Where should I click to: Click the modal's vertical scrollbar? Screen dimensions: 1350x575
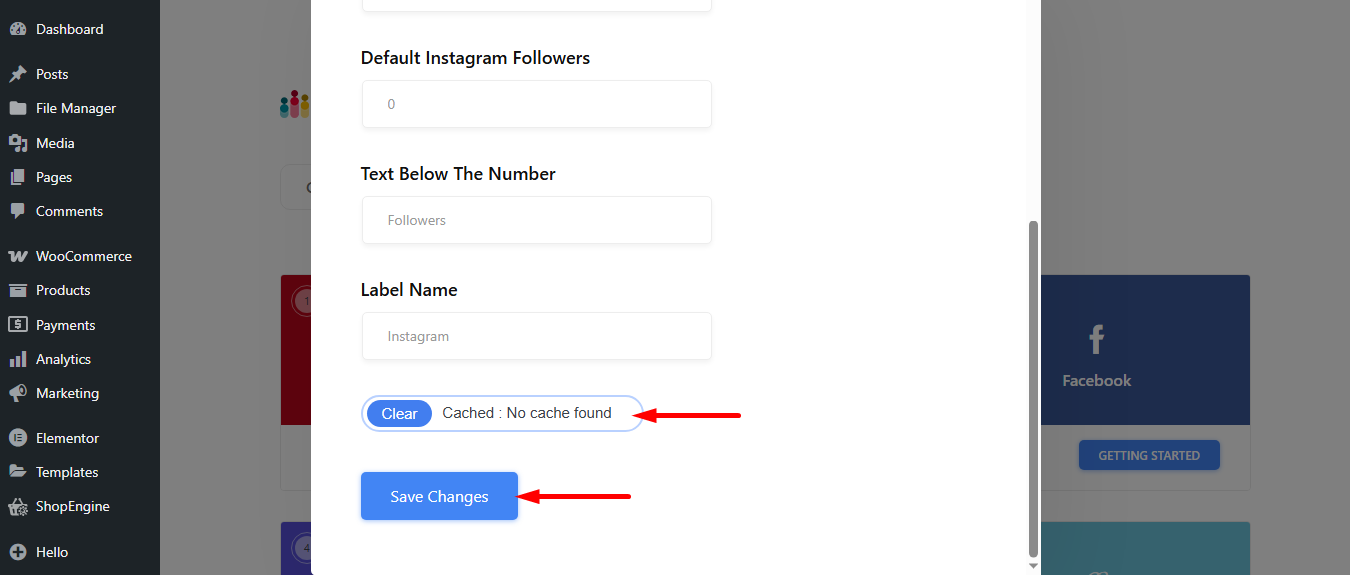[x=1034, y=388]
